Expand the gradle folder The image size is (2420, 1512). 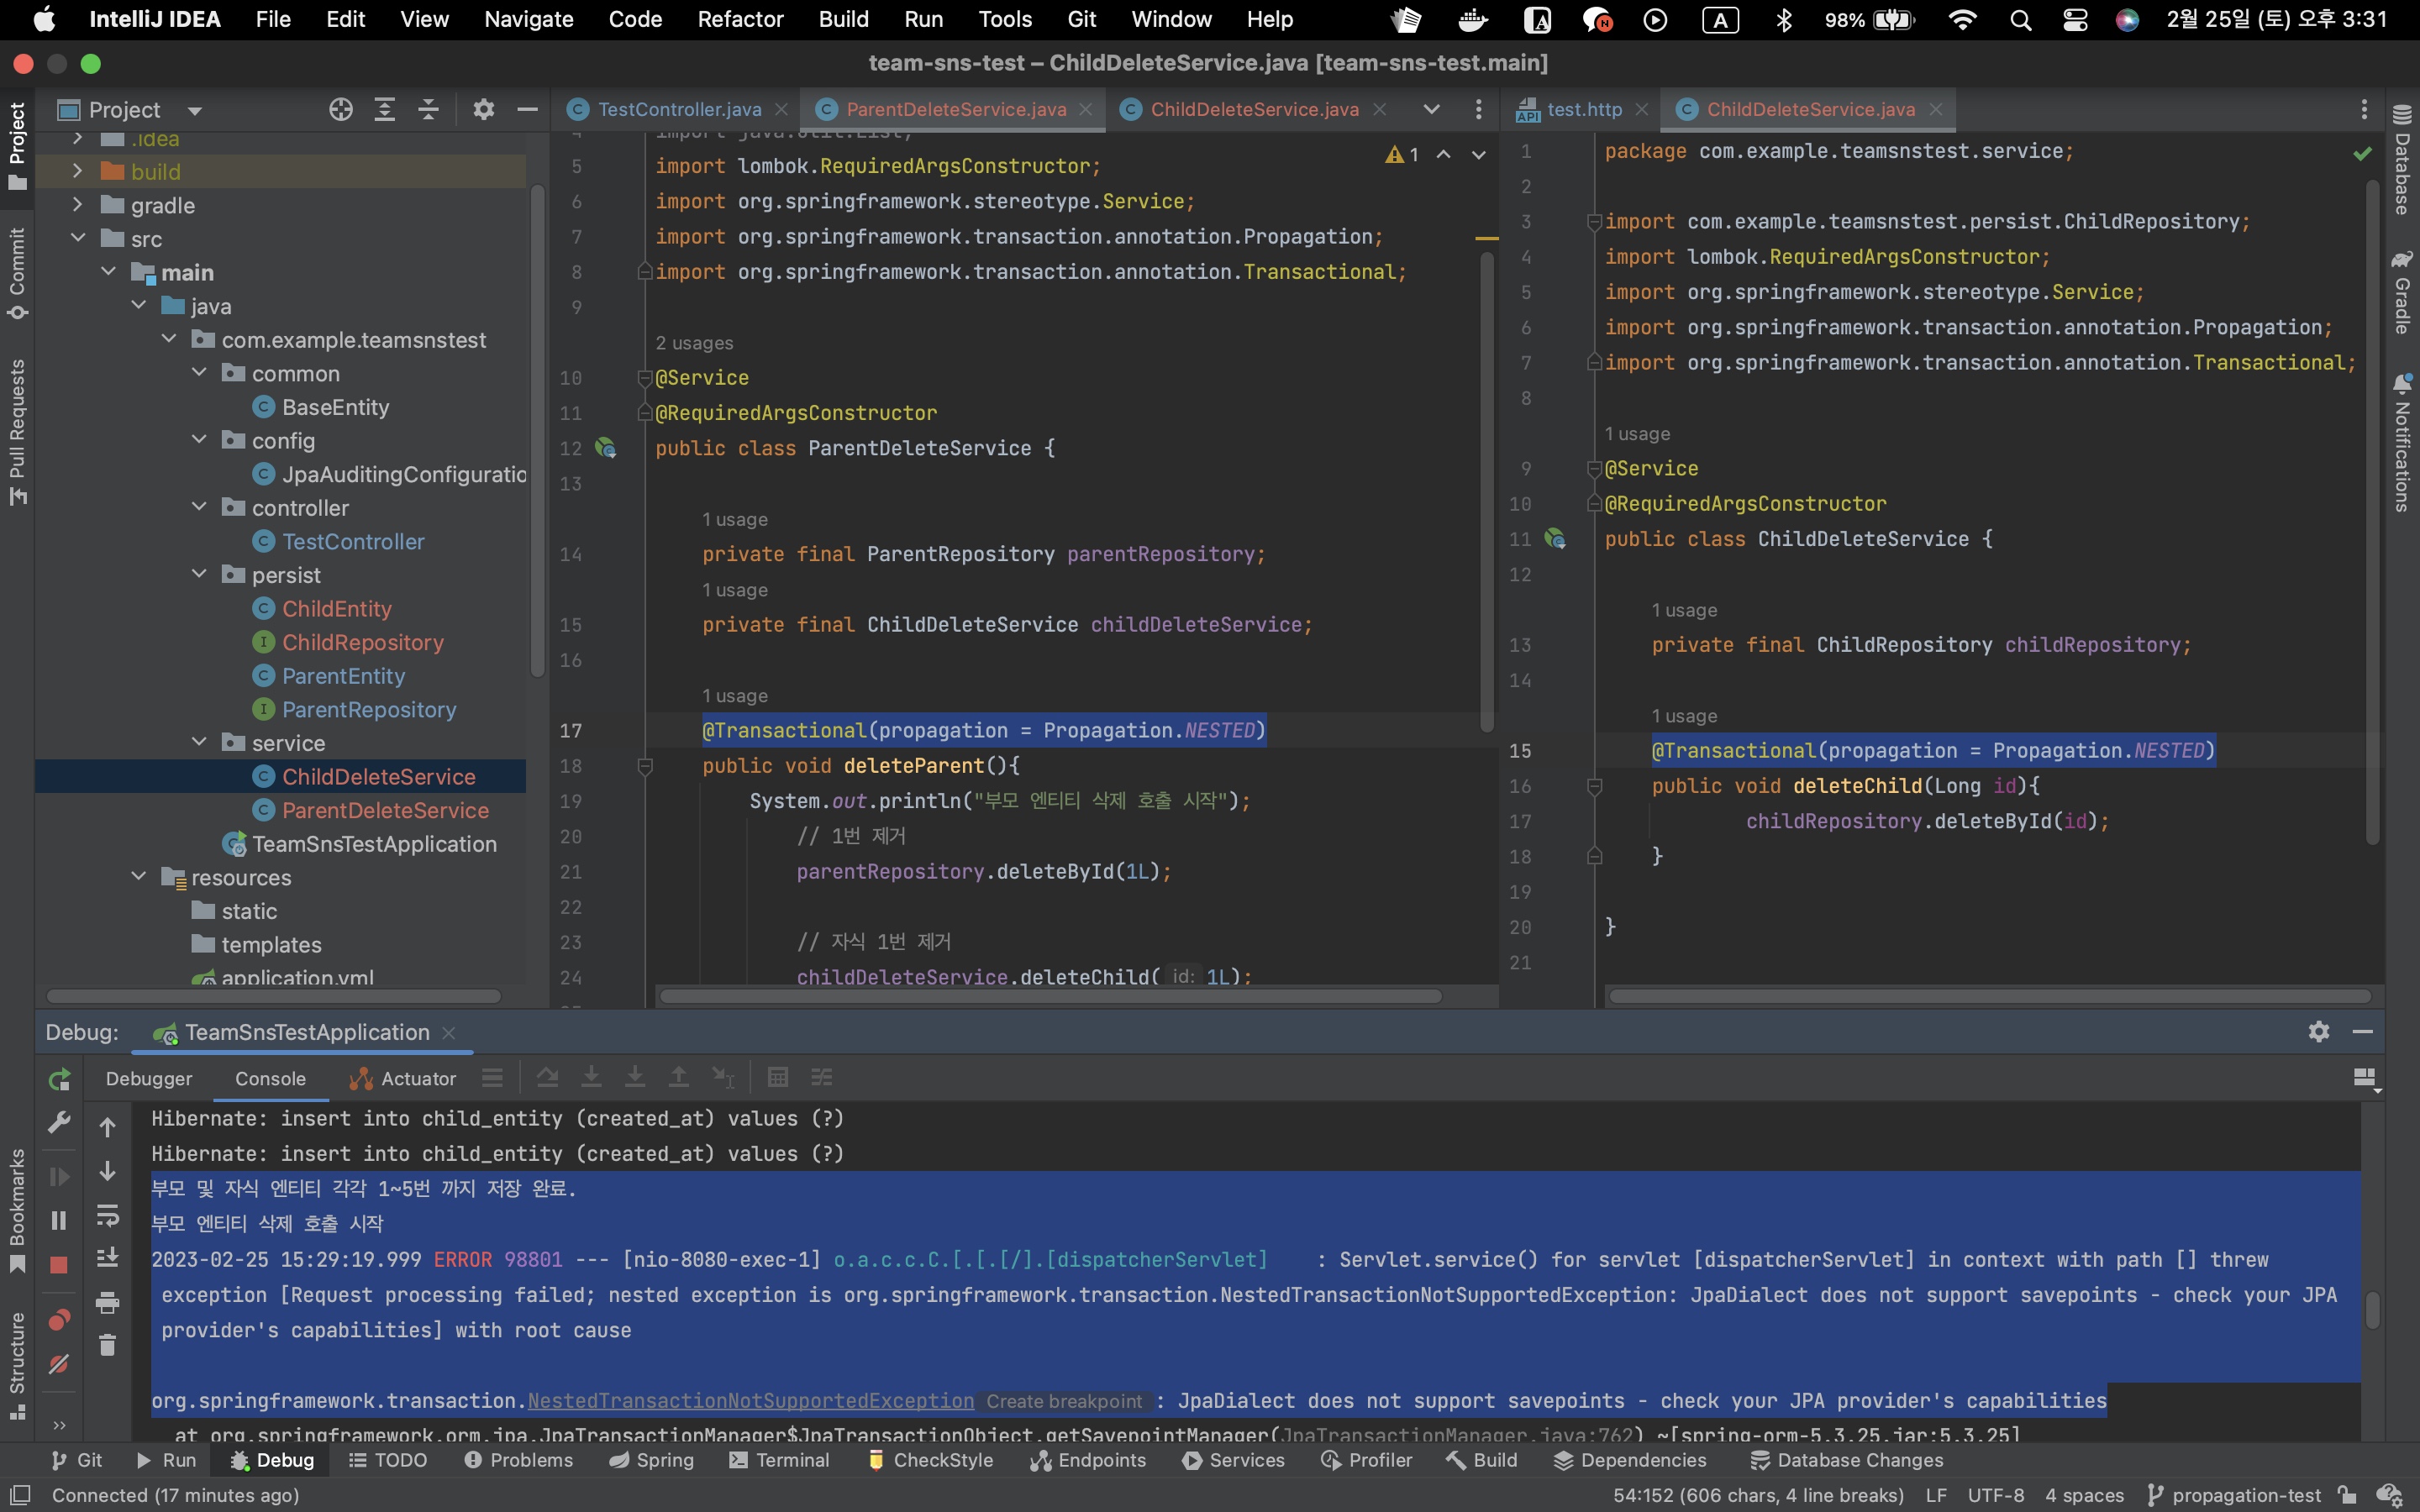click(77, 205)
